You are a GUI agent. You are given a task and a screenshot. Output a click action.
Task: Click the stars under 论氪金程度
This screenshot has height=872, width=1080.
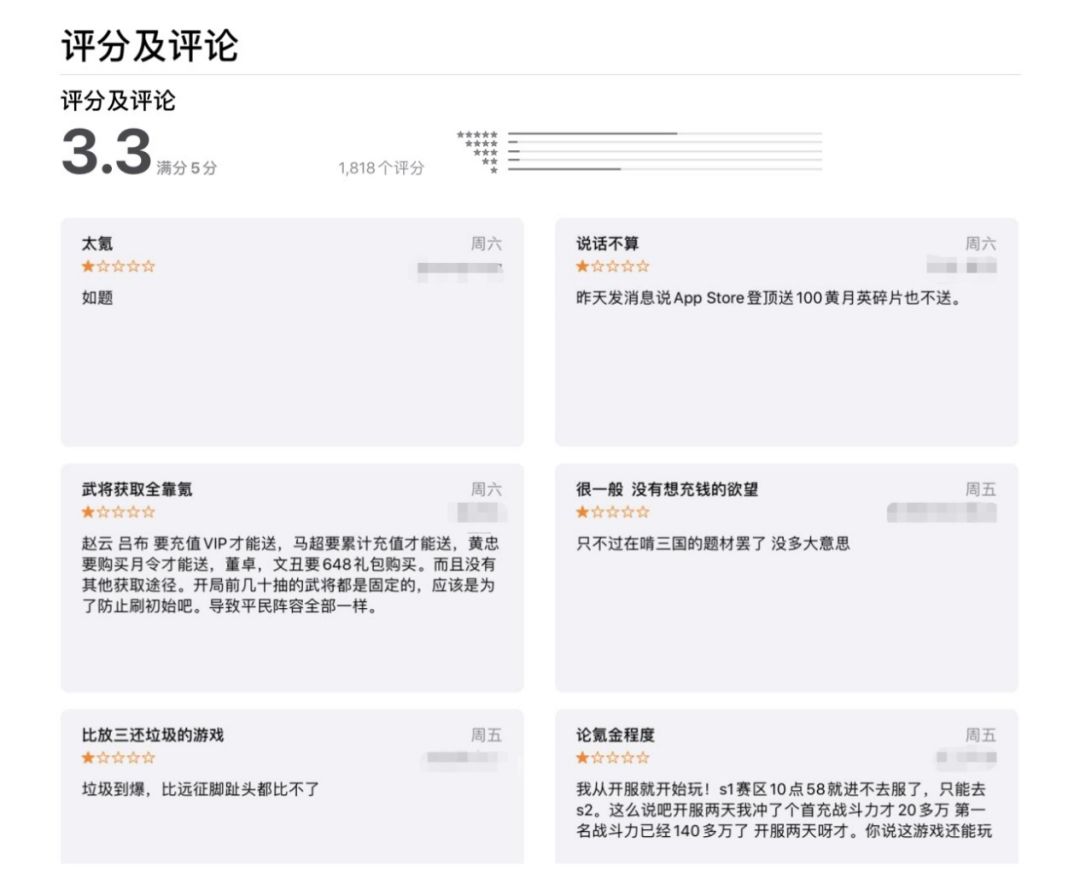point(613,758)
